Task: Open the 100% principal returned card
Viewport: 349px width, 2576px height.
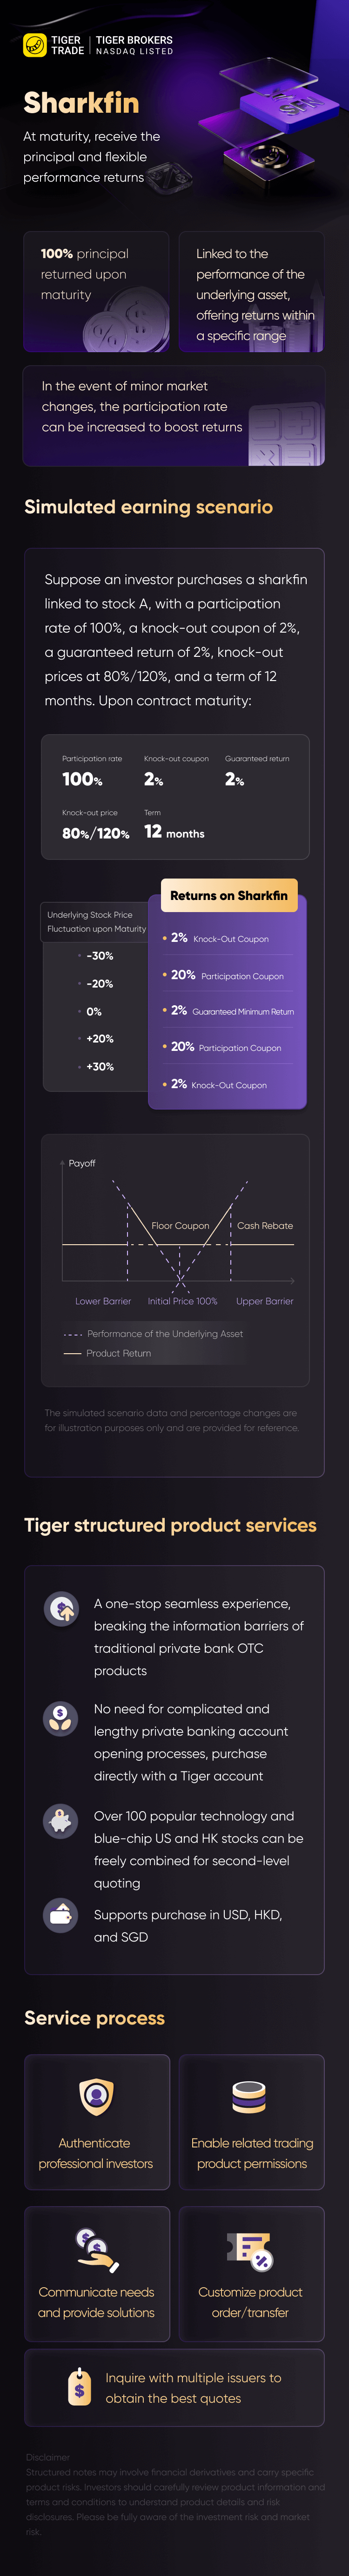Action: click(x=97, y=292)
